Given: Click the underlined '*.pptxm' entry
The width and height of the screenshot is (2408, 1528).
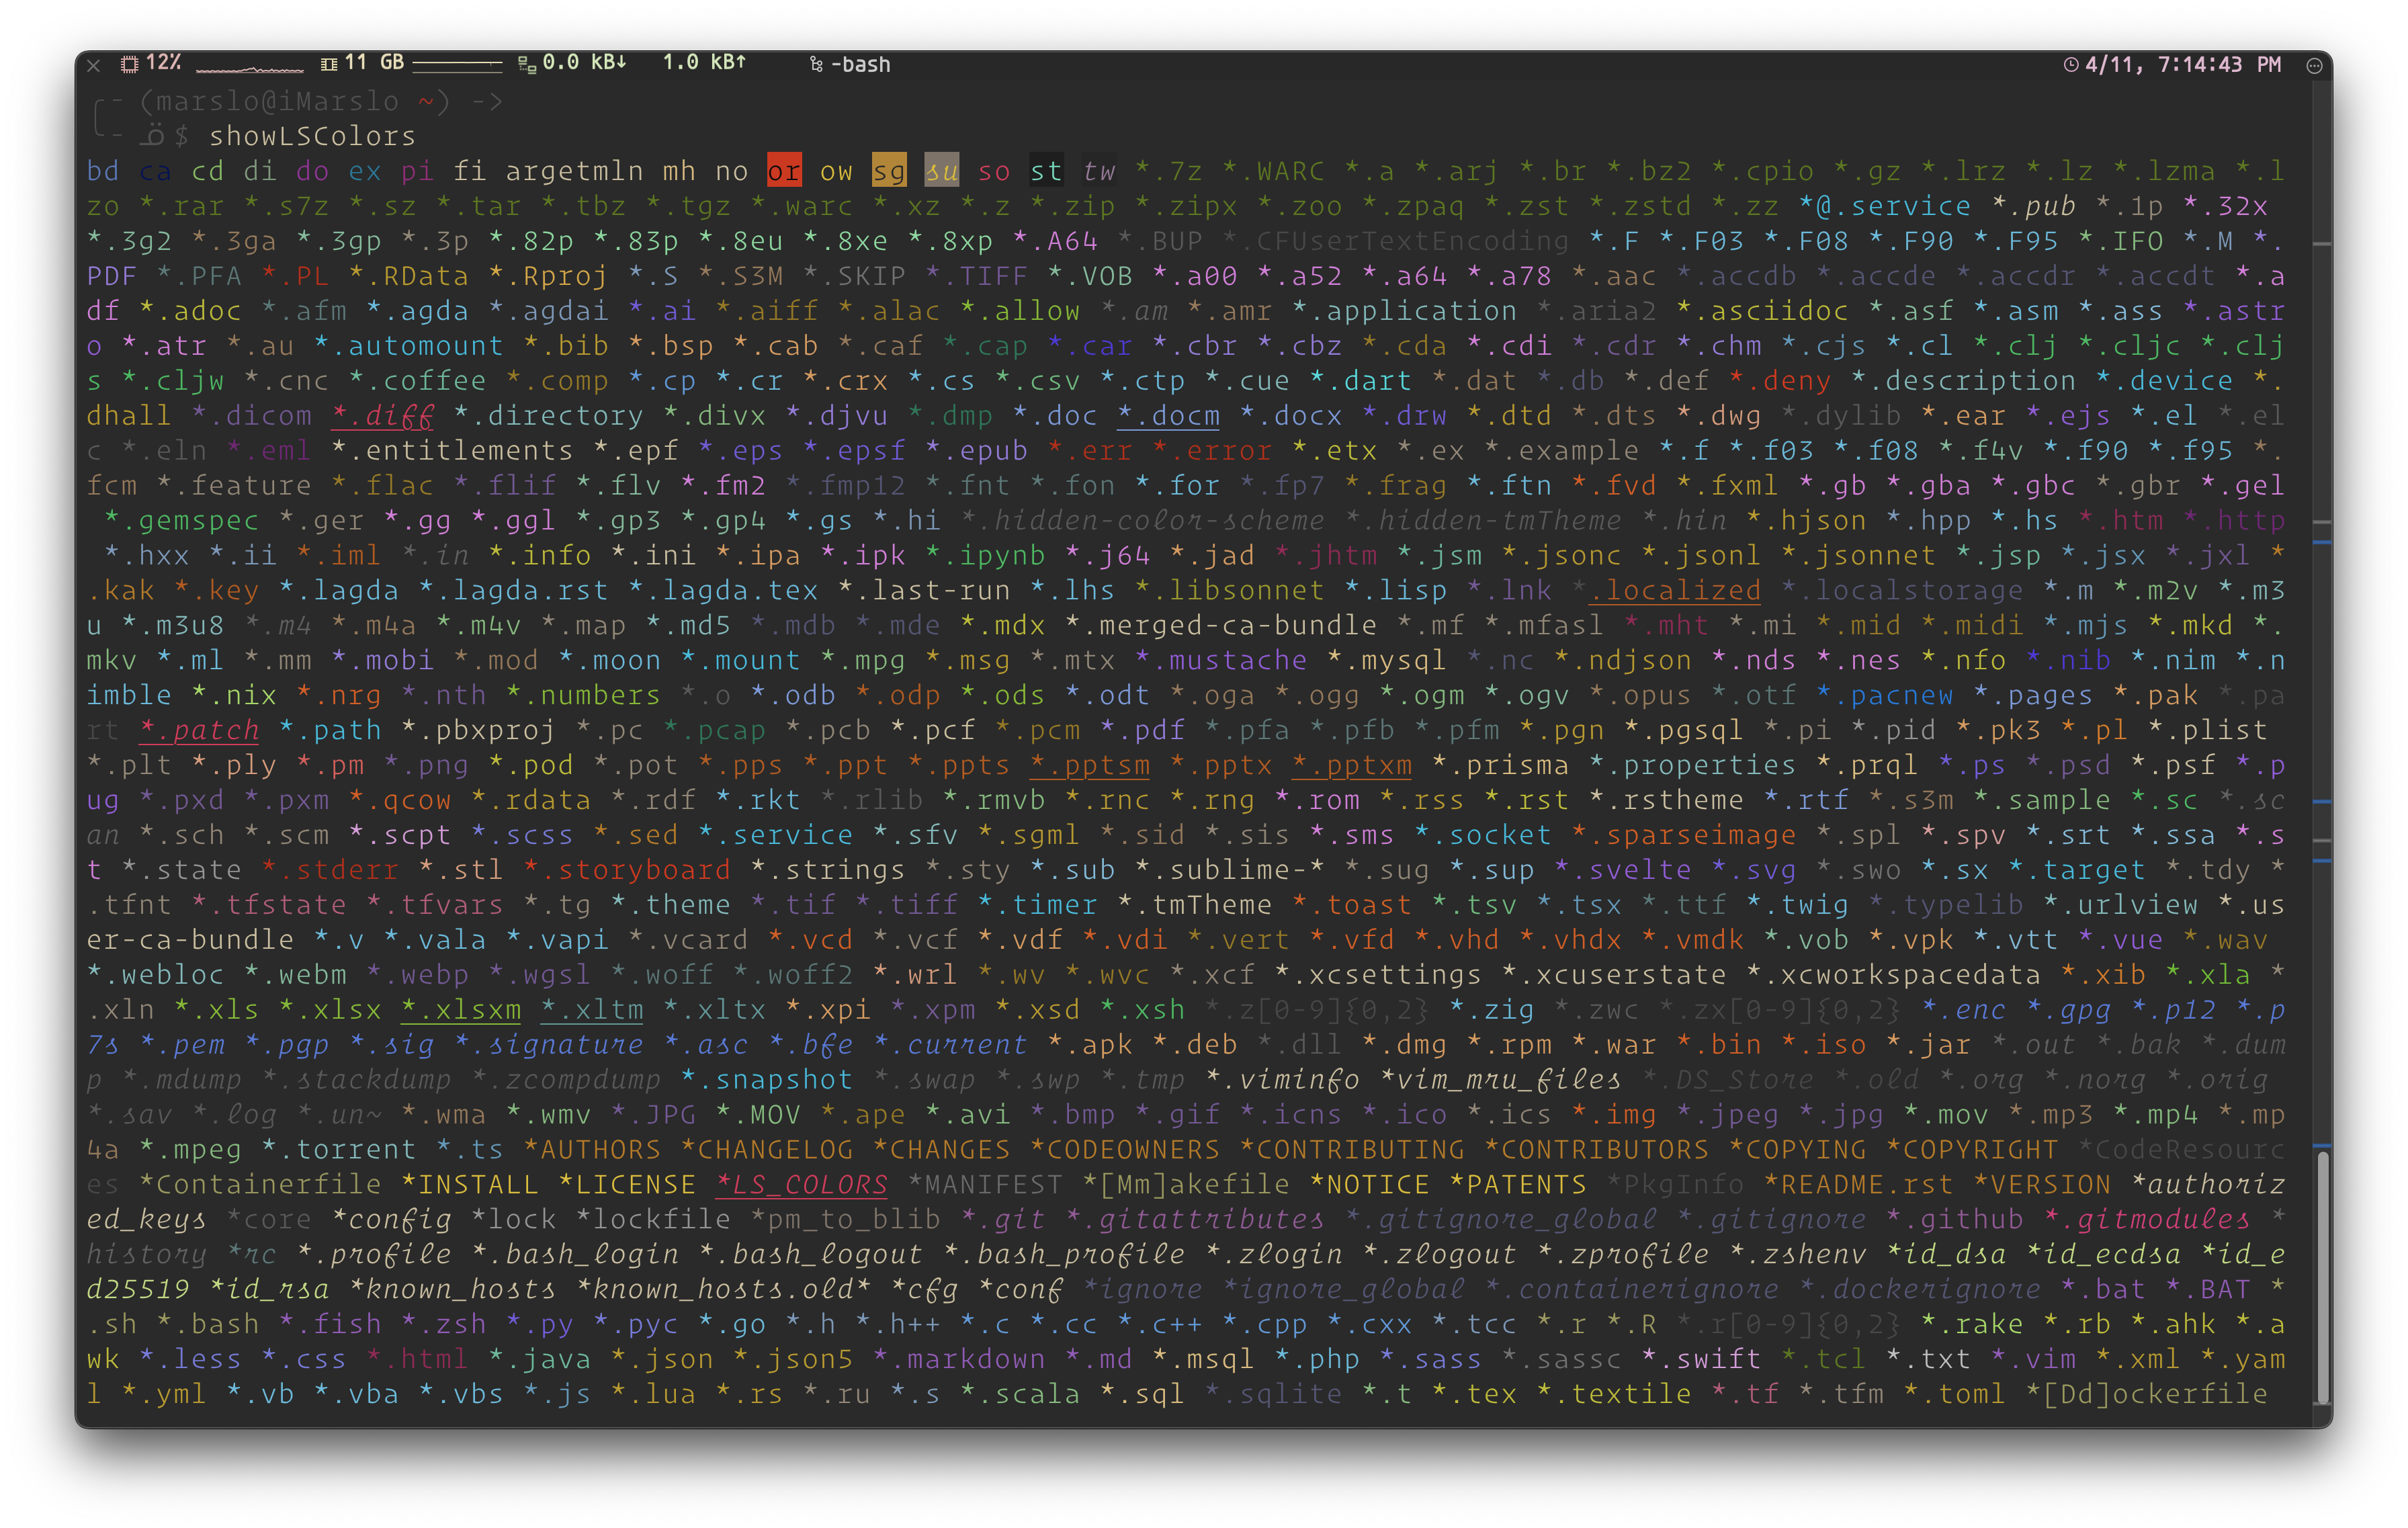Looking at the screenshot, I should [x=1352, y=765].
